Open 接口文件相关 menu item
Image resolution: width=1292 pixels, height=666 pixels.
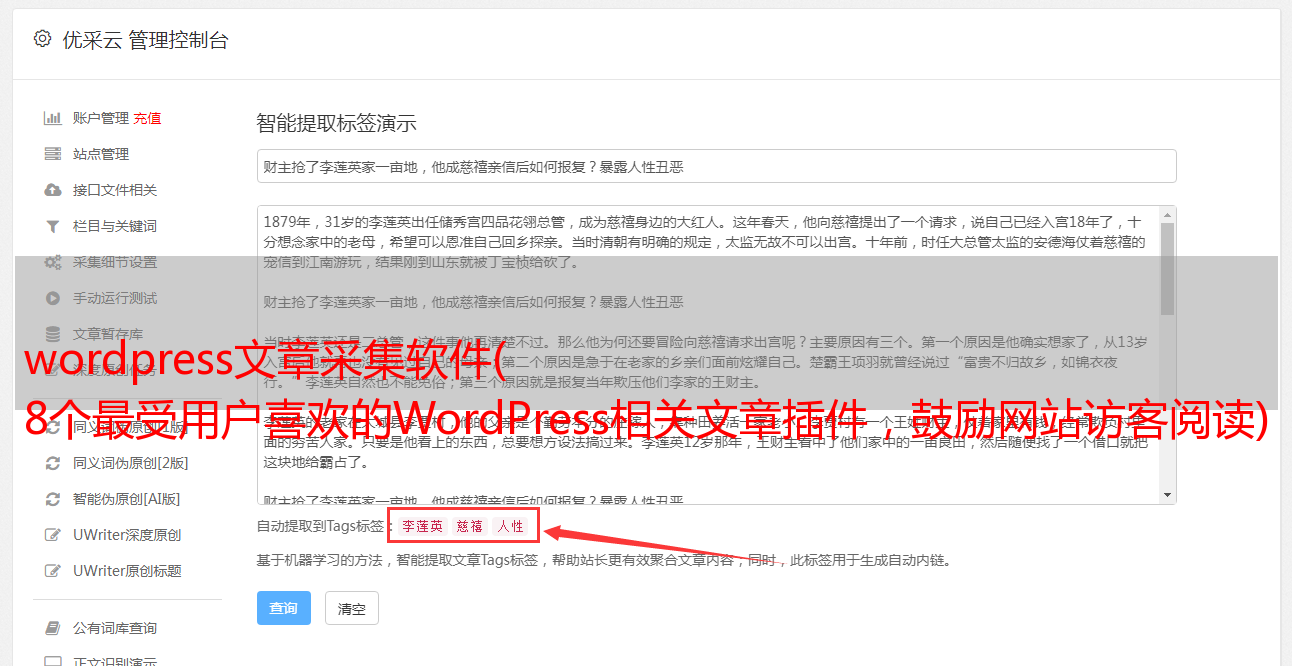[x=115, y=190]
